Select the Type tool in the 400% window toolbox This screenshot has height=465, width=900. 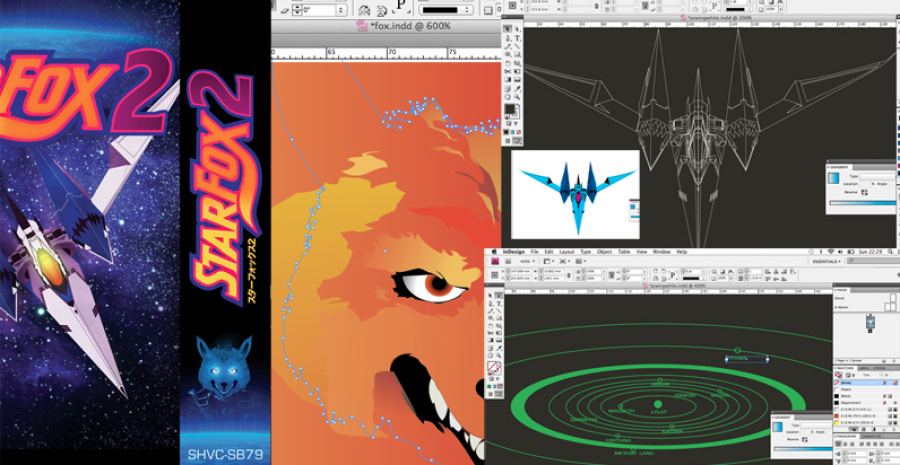coord(499,304)
